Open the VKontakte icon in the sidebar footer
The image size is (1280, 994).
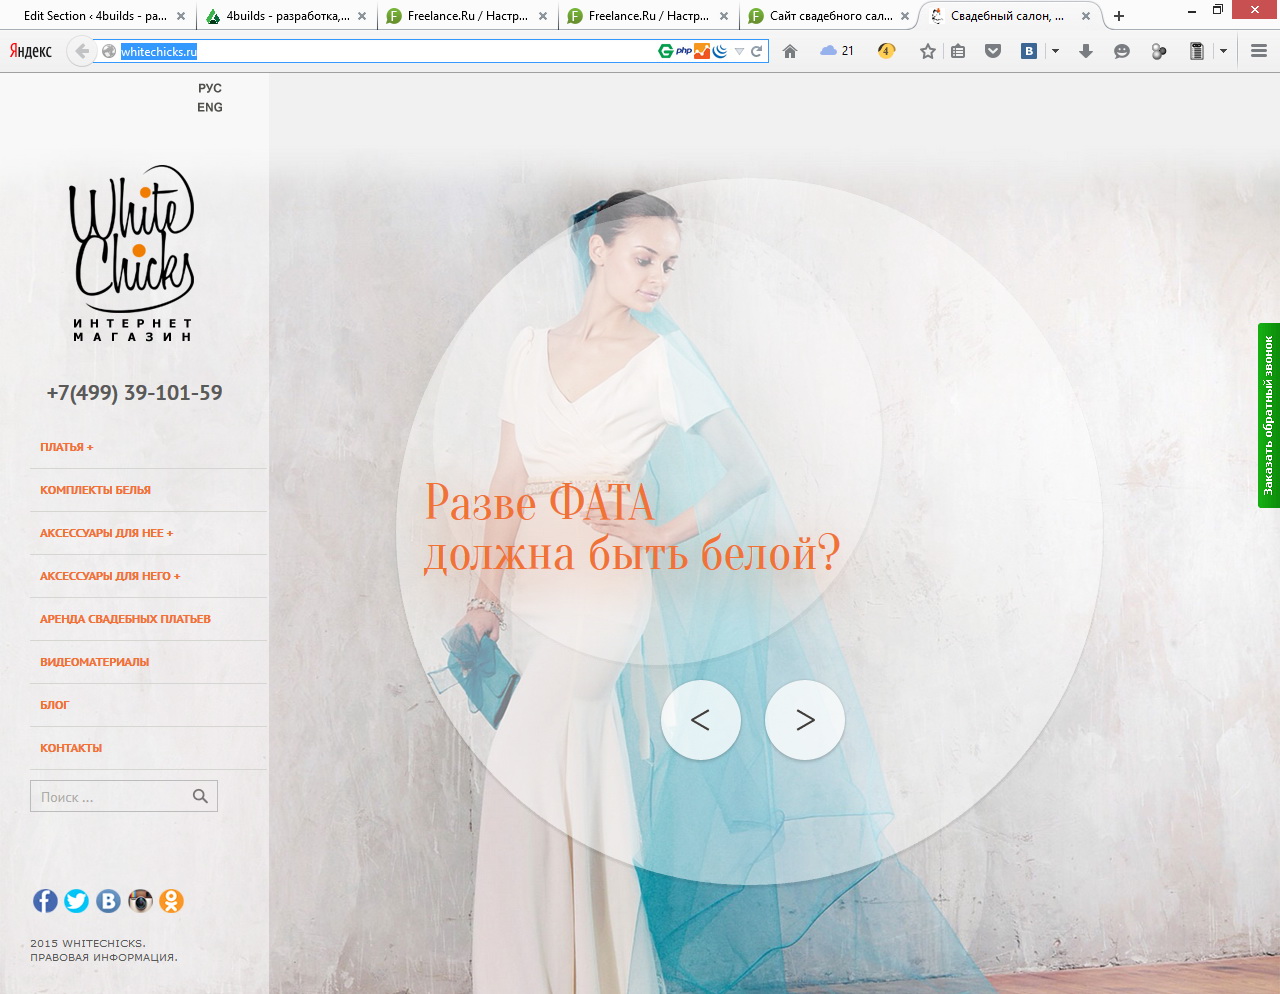point(108,901)
